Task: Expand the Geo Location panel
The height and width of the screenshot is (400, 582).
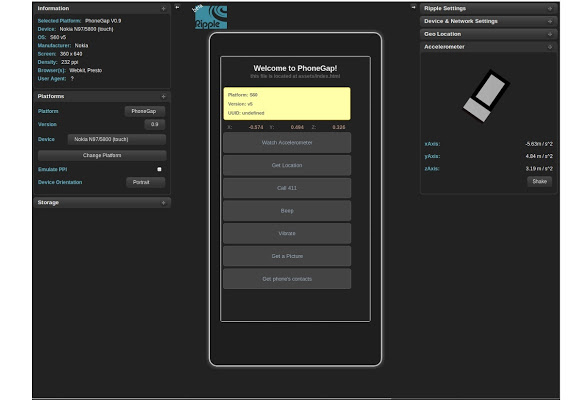Action: (x=550, y=34)
